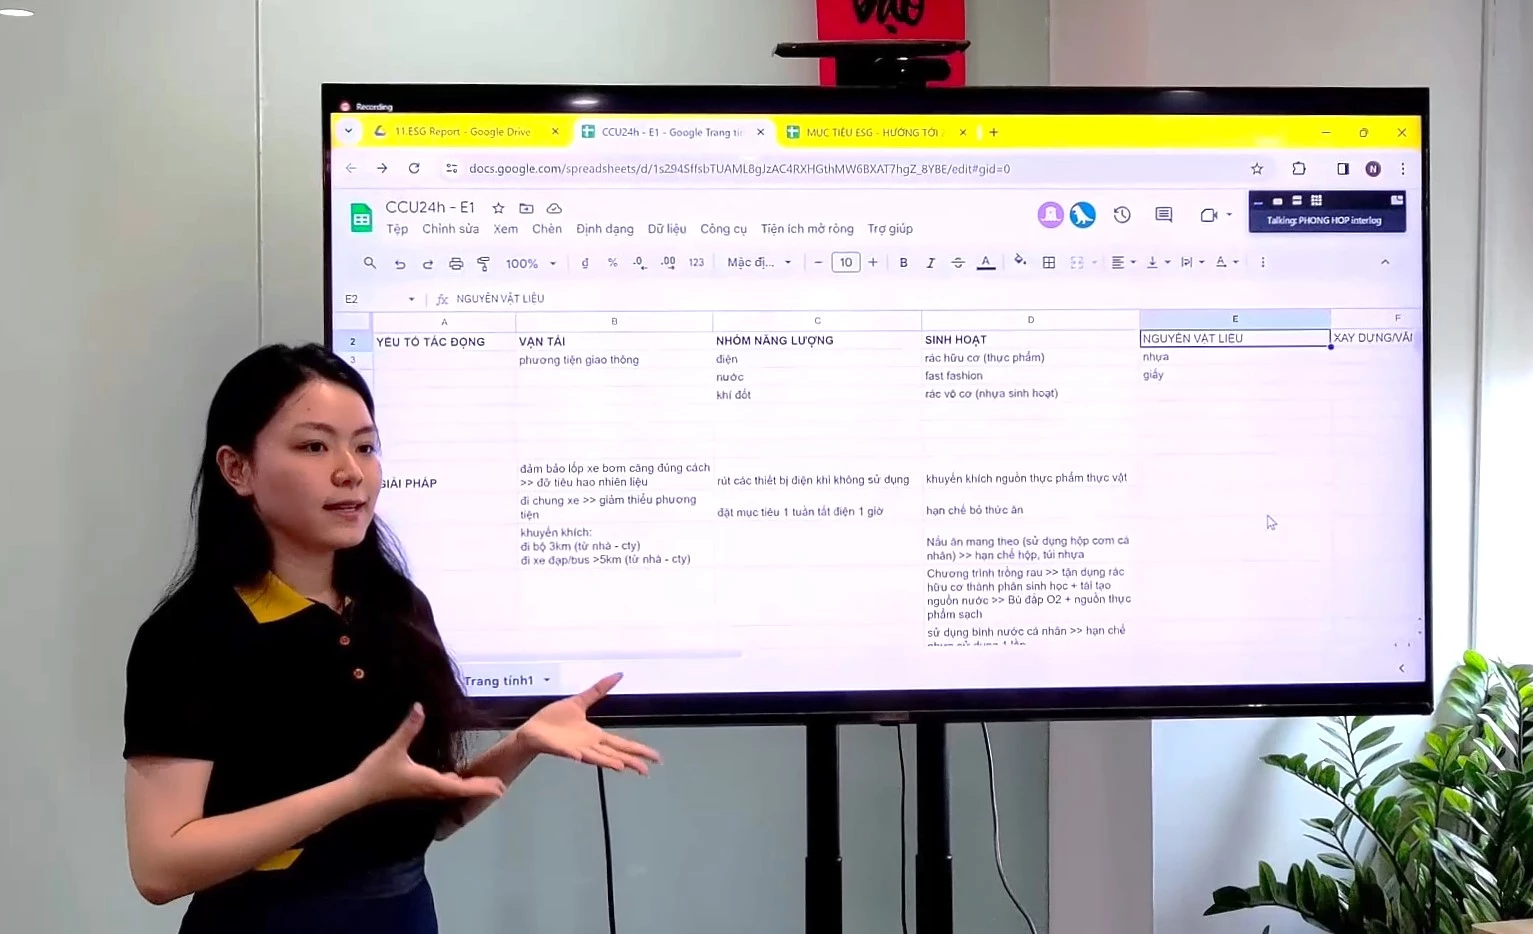
Task: Increase decimal places button
Action: (x=668, y=263)
